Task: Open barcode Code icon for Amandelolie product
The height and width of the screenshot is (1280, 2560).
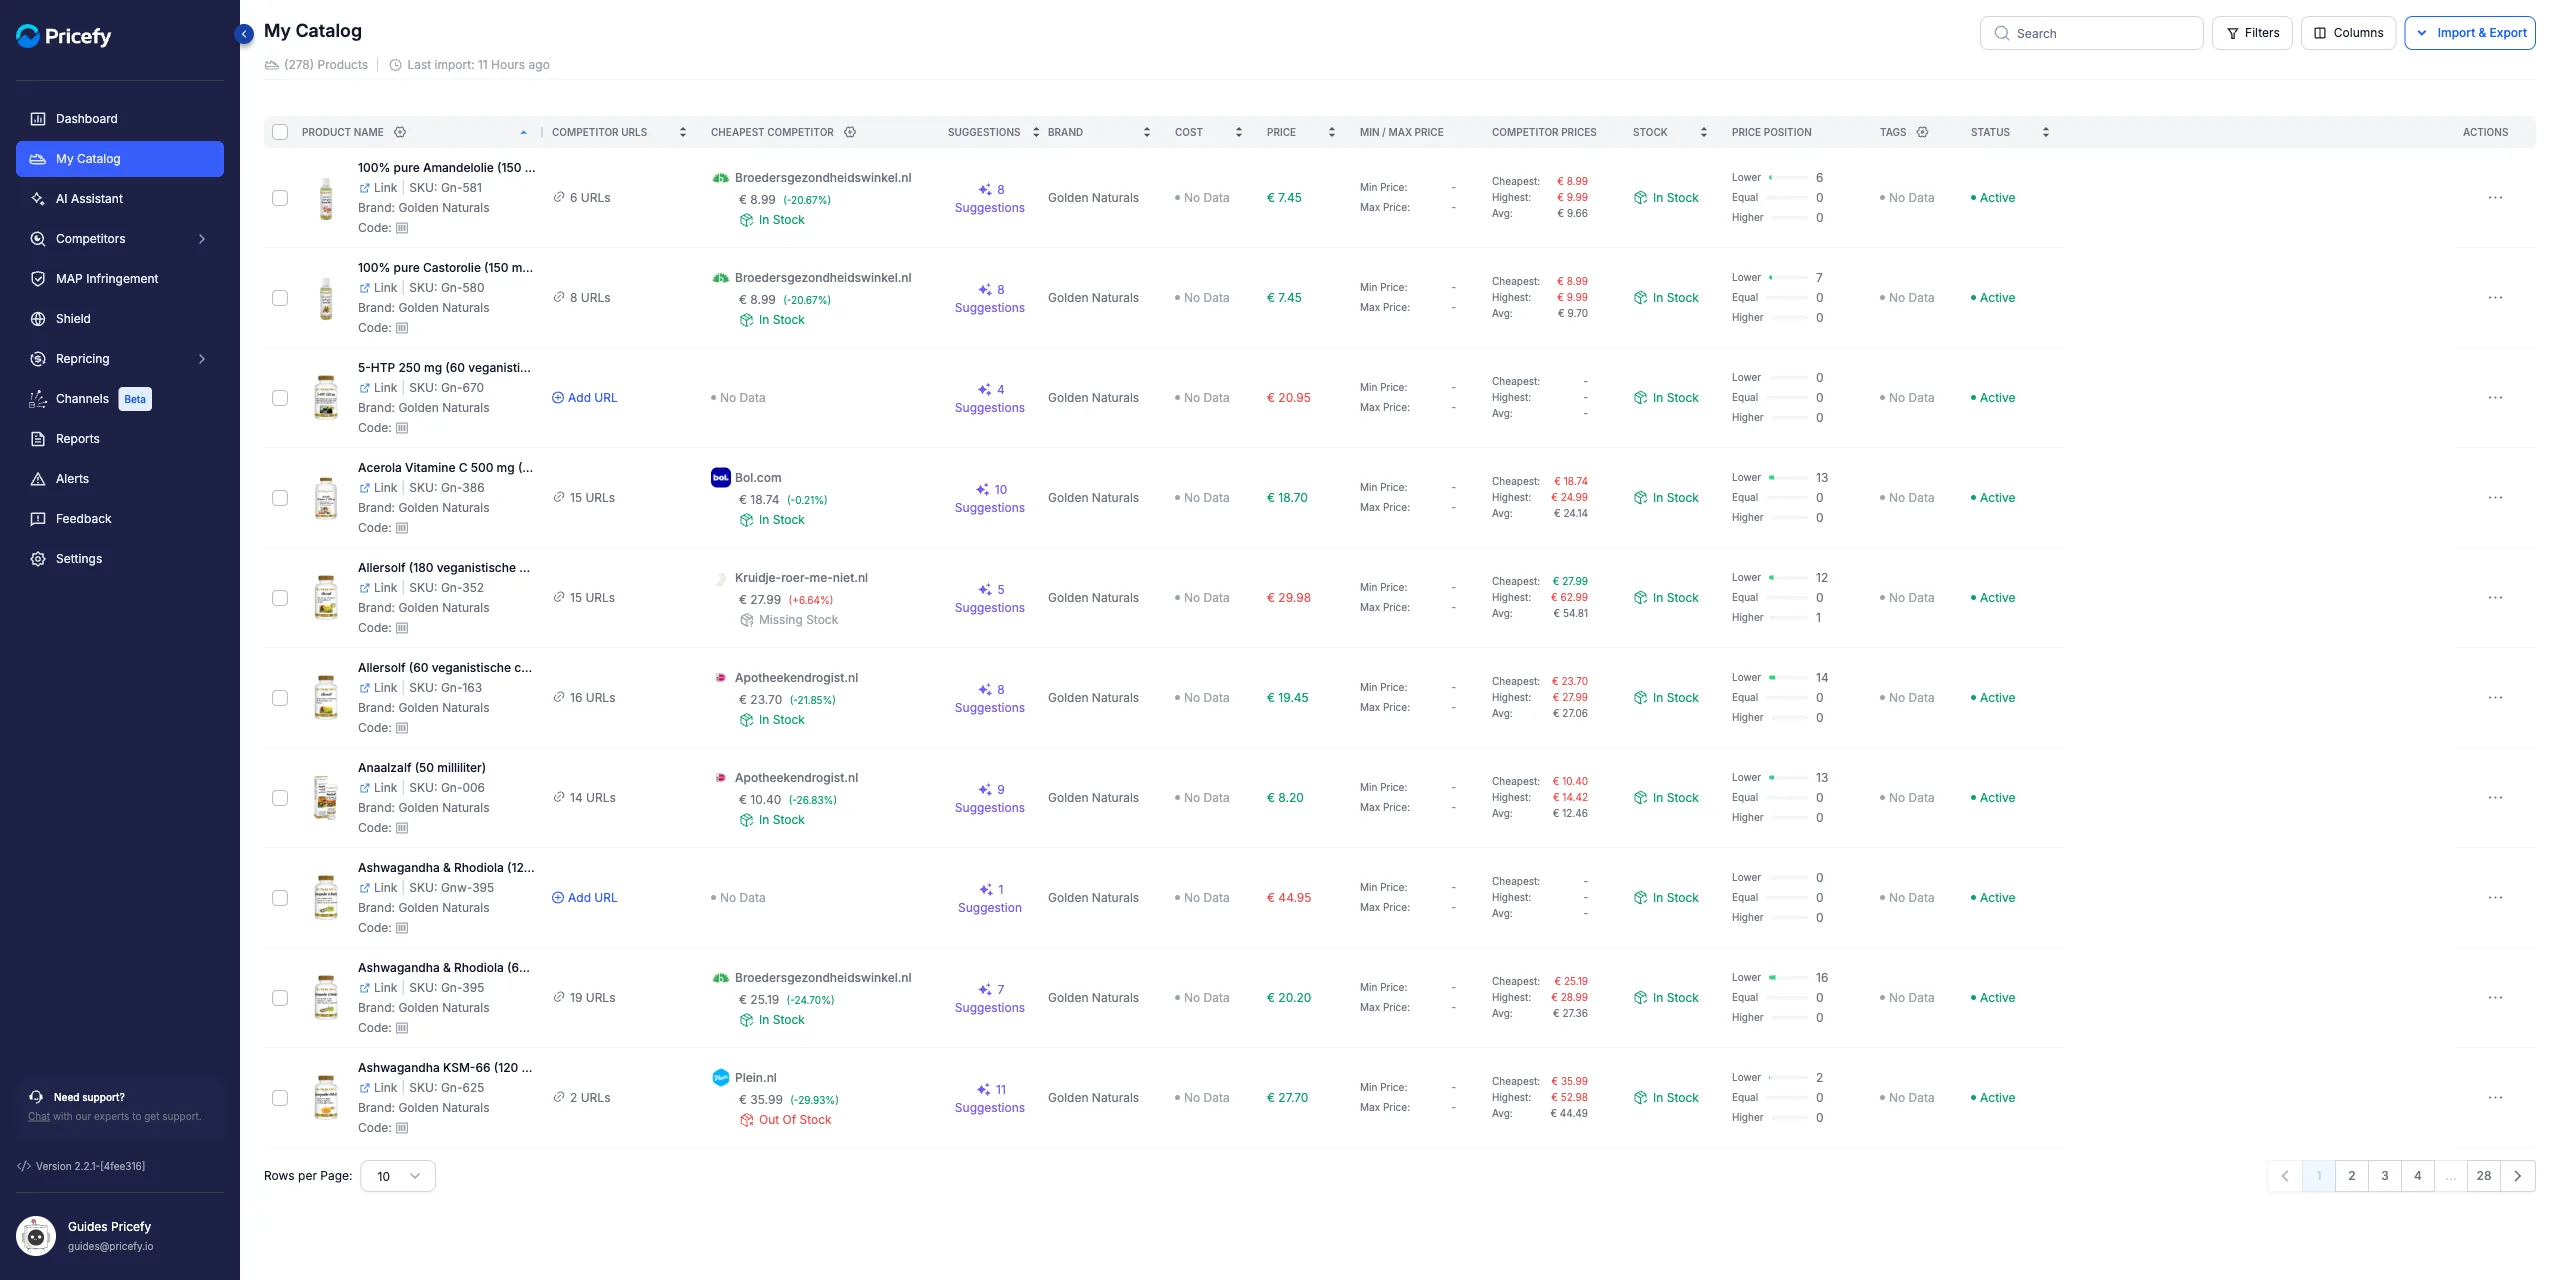Action: coord(402,228)
